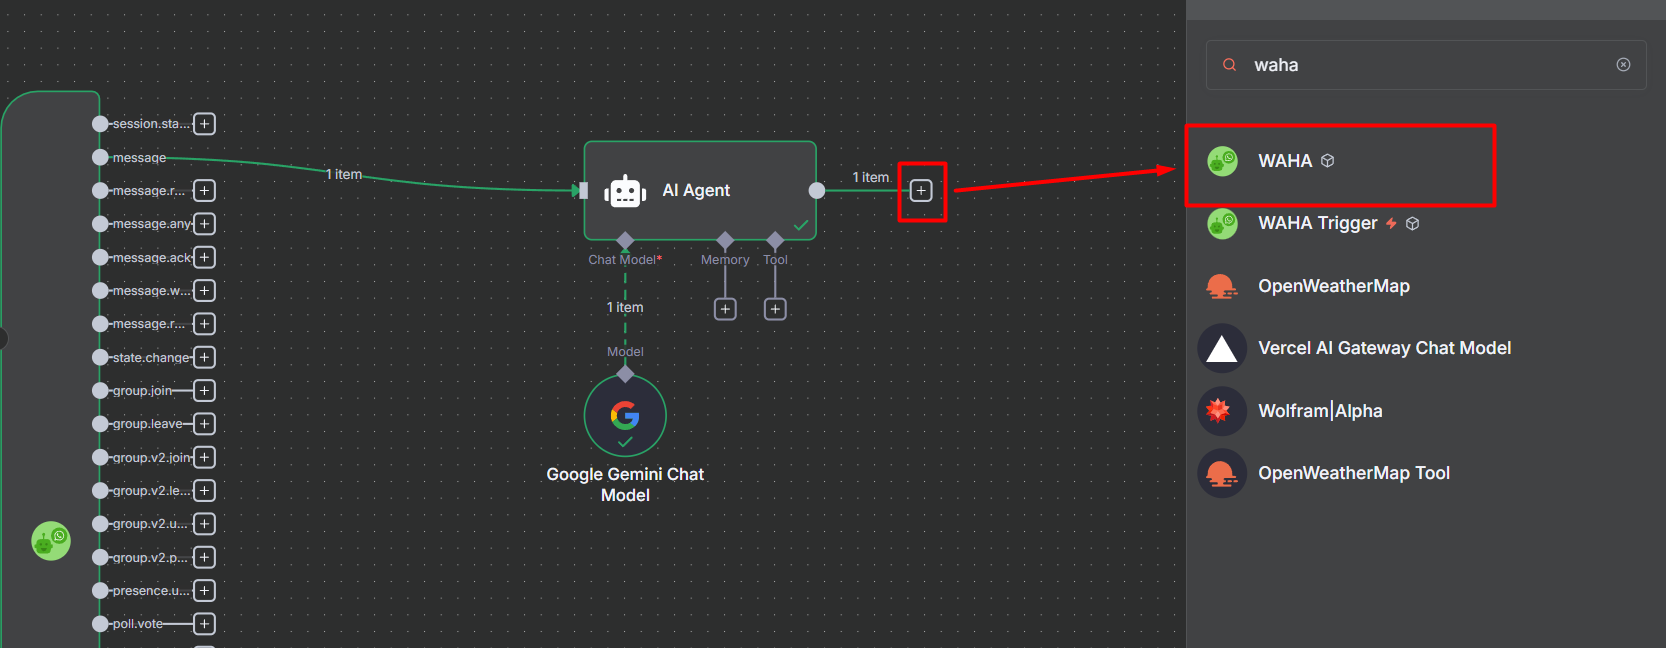Add node to session.sta... output
1666x648 pixels.
coord(204,124)
